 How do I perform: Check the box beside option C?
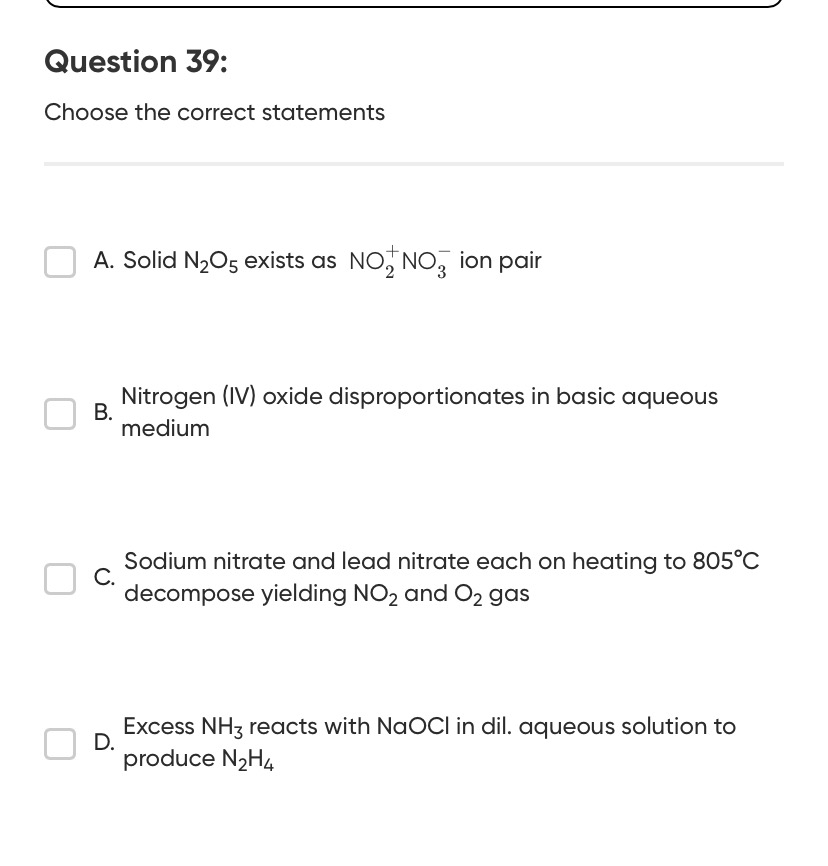point(60,579)
